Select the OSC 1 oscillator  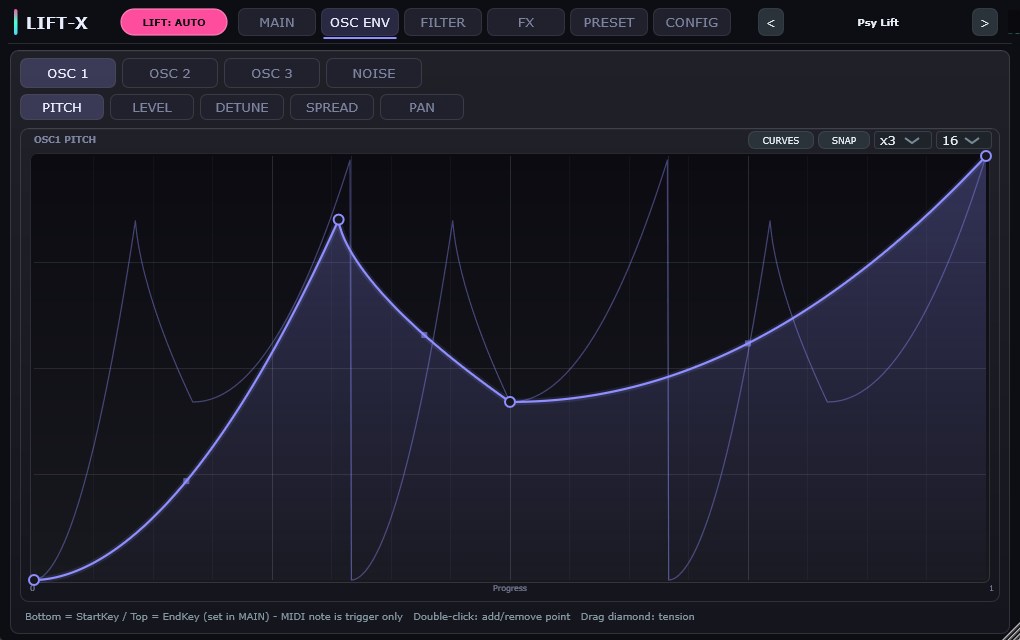[68, 73]
